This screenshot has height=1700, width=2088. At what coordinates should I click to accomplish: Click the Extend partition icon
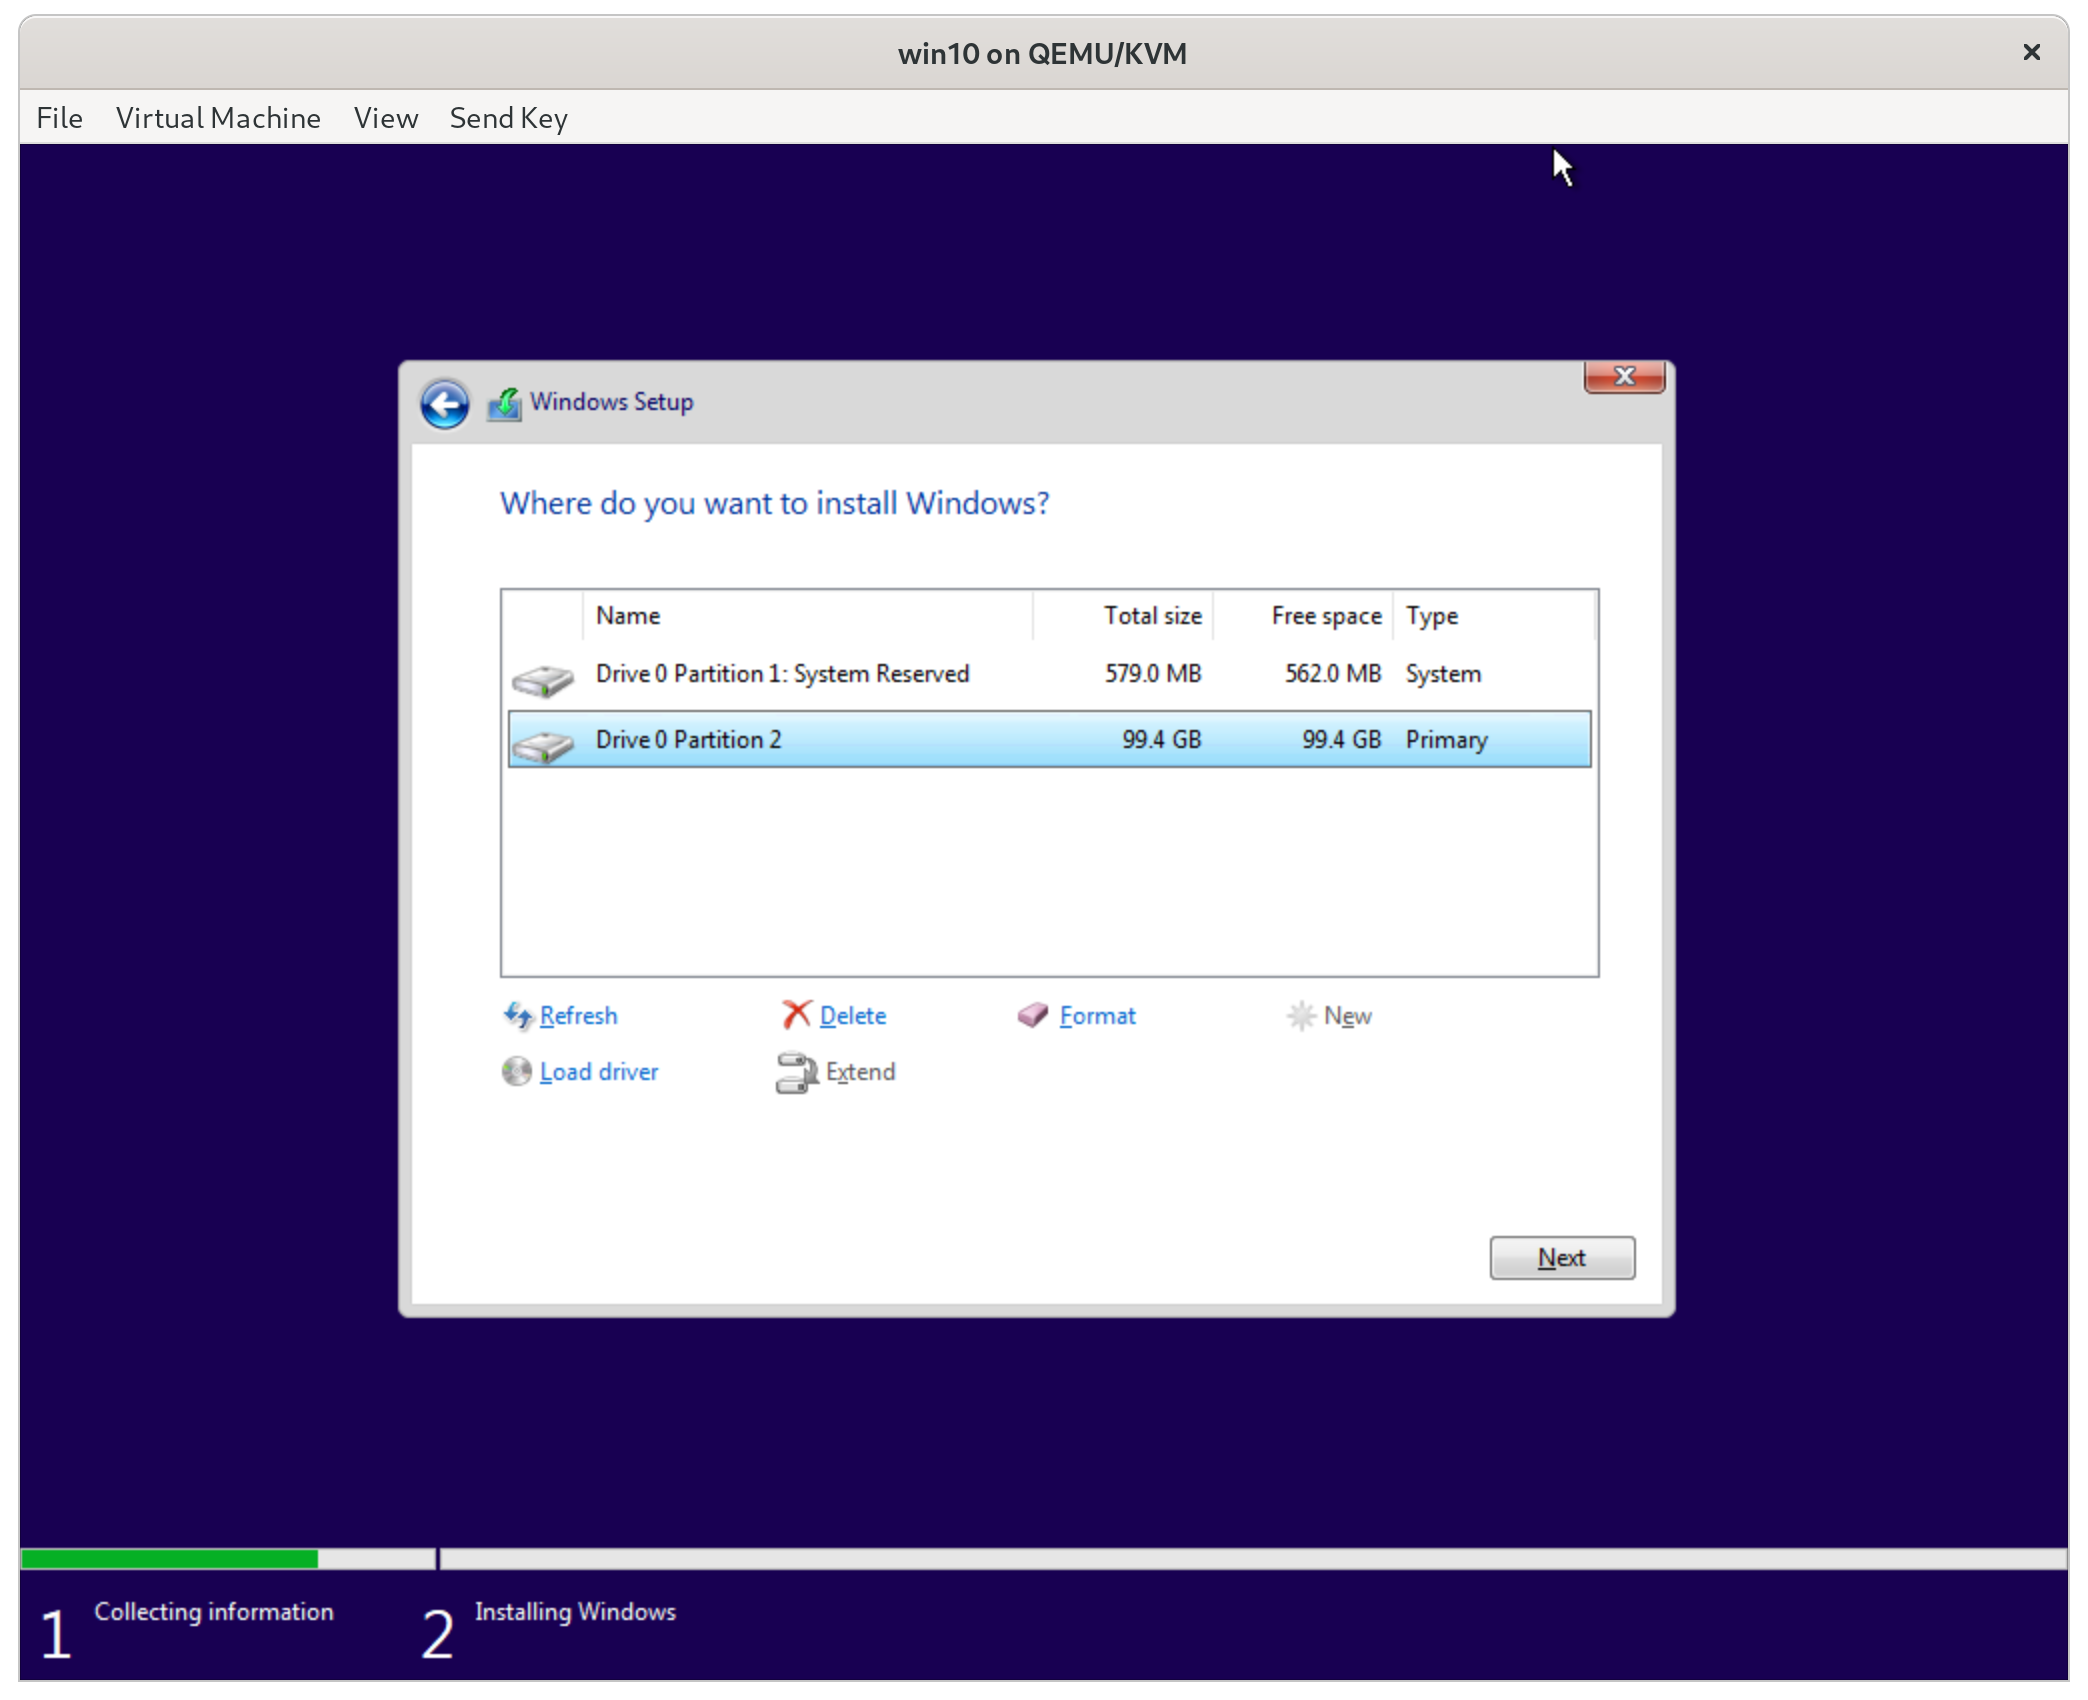click(795, 1072)
